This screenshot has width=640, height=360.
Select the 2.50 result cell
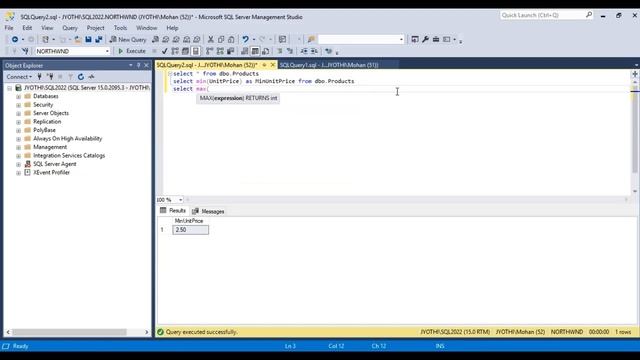[191, 230]
